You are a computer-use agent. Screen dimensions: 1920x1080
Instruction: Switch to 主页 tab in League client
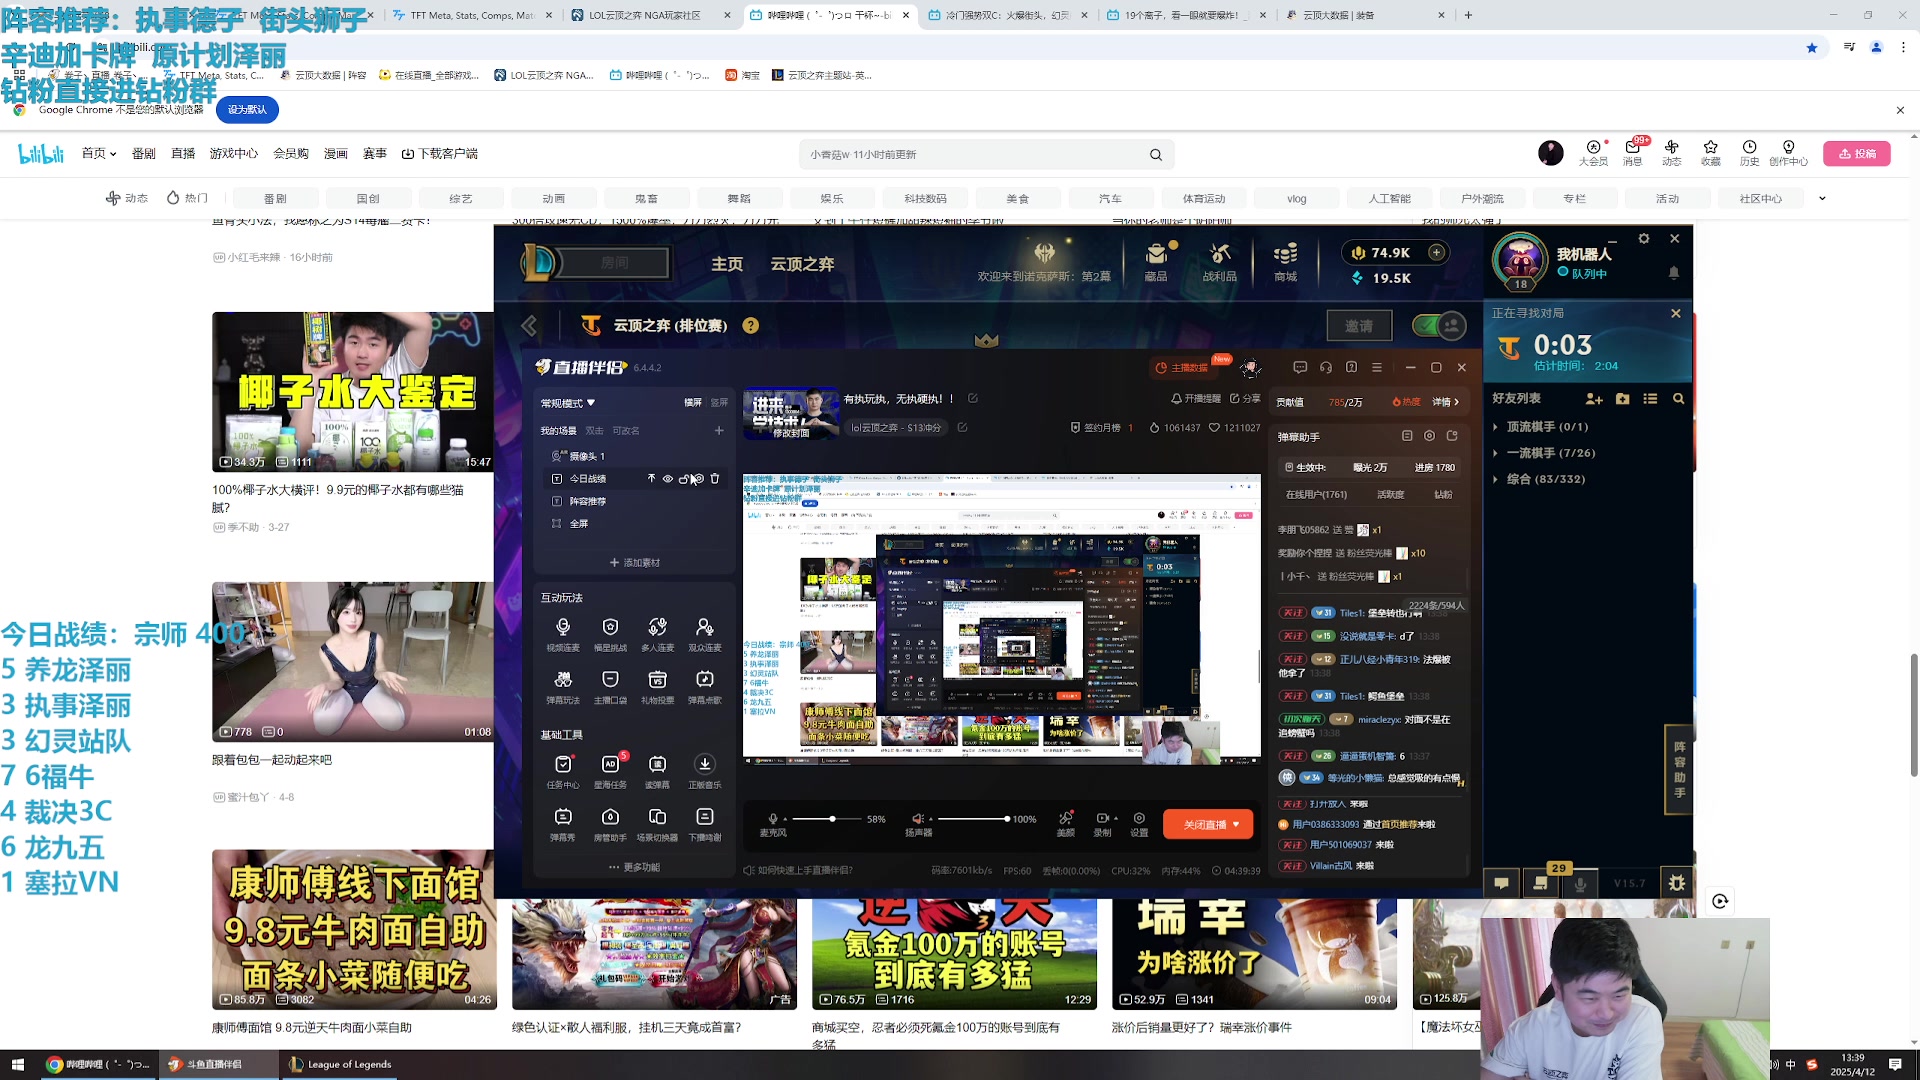tap(727, 264)
